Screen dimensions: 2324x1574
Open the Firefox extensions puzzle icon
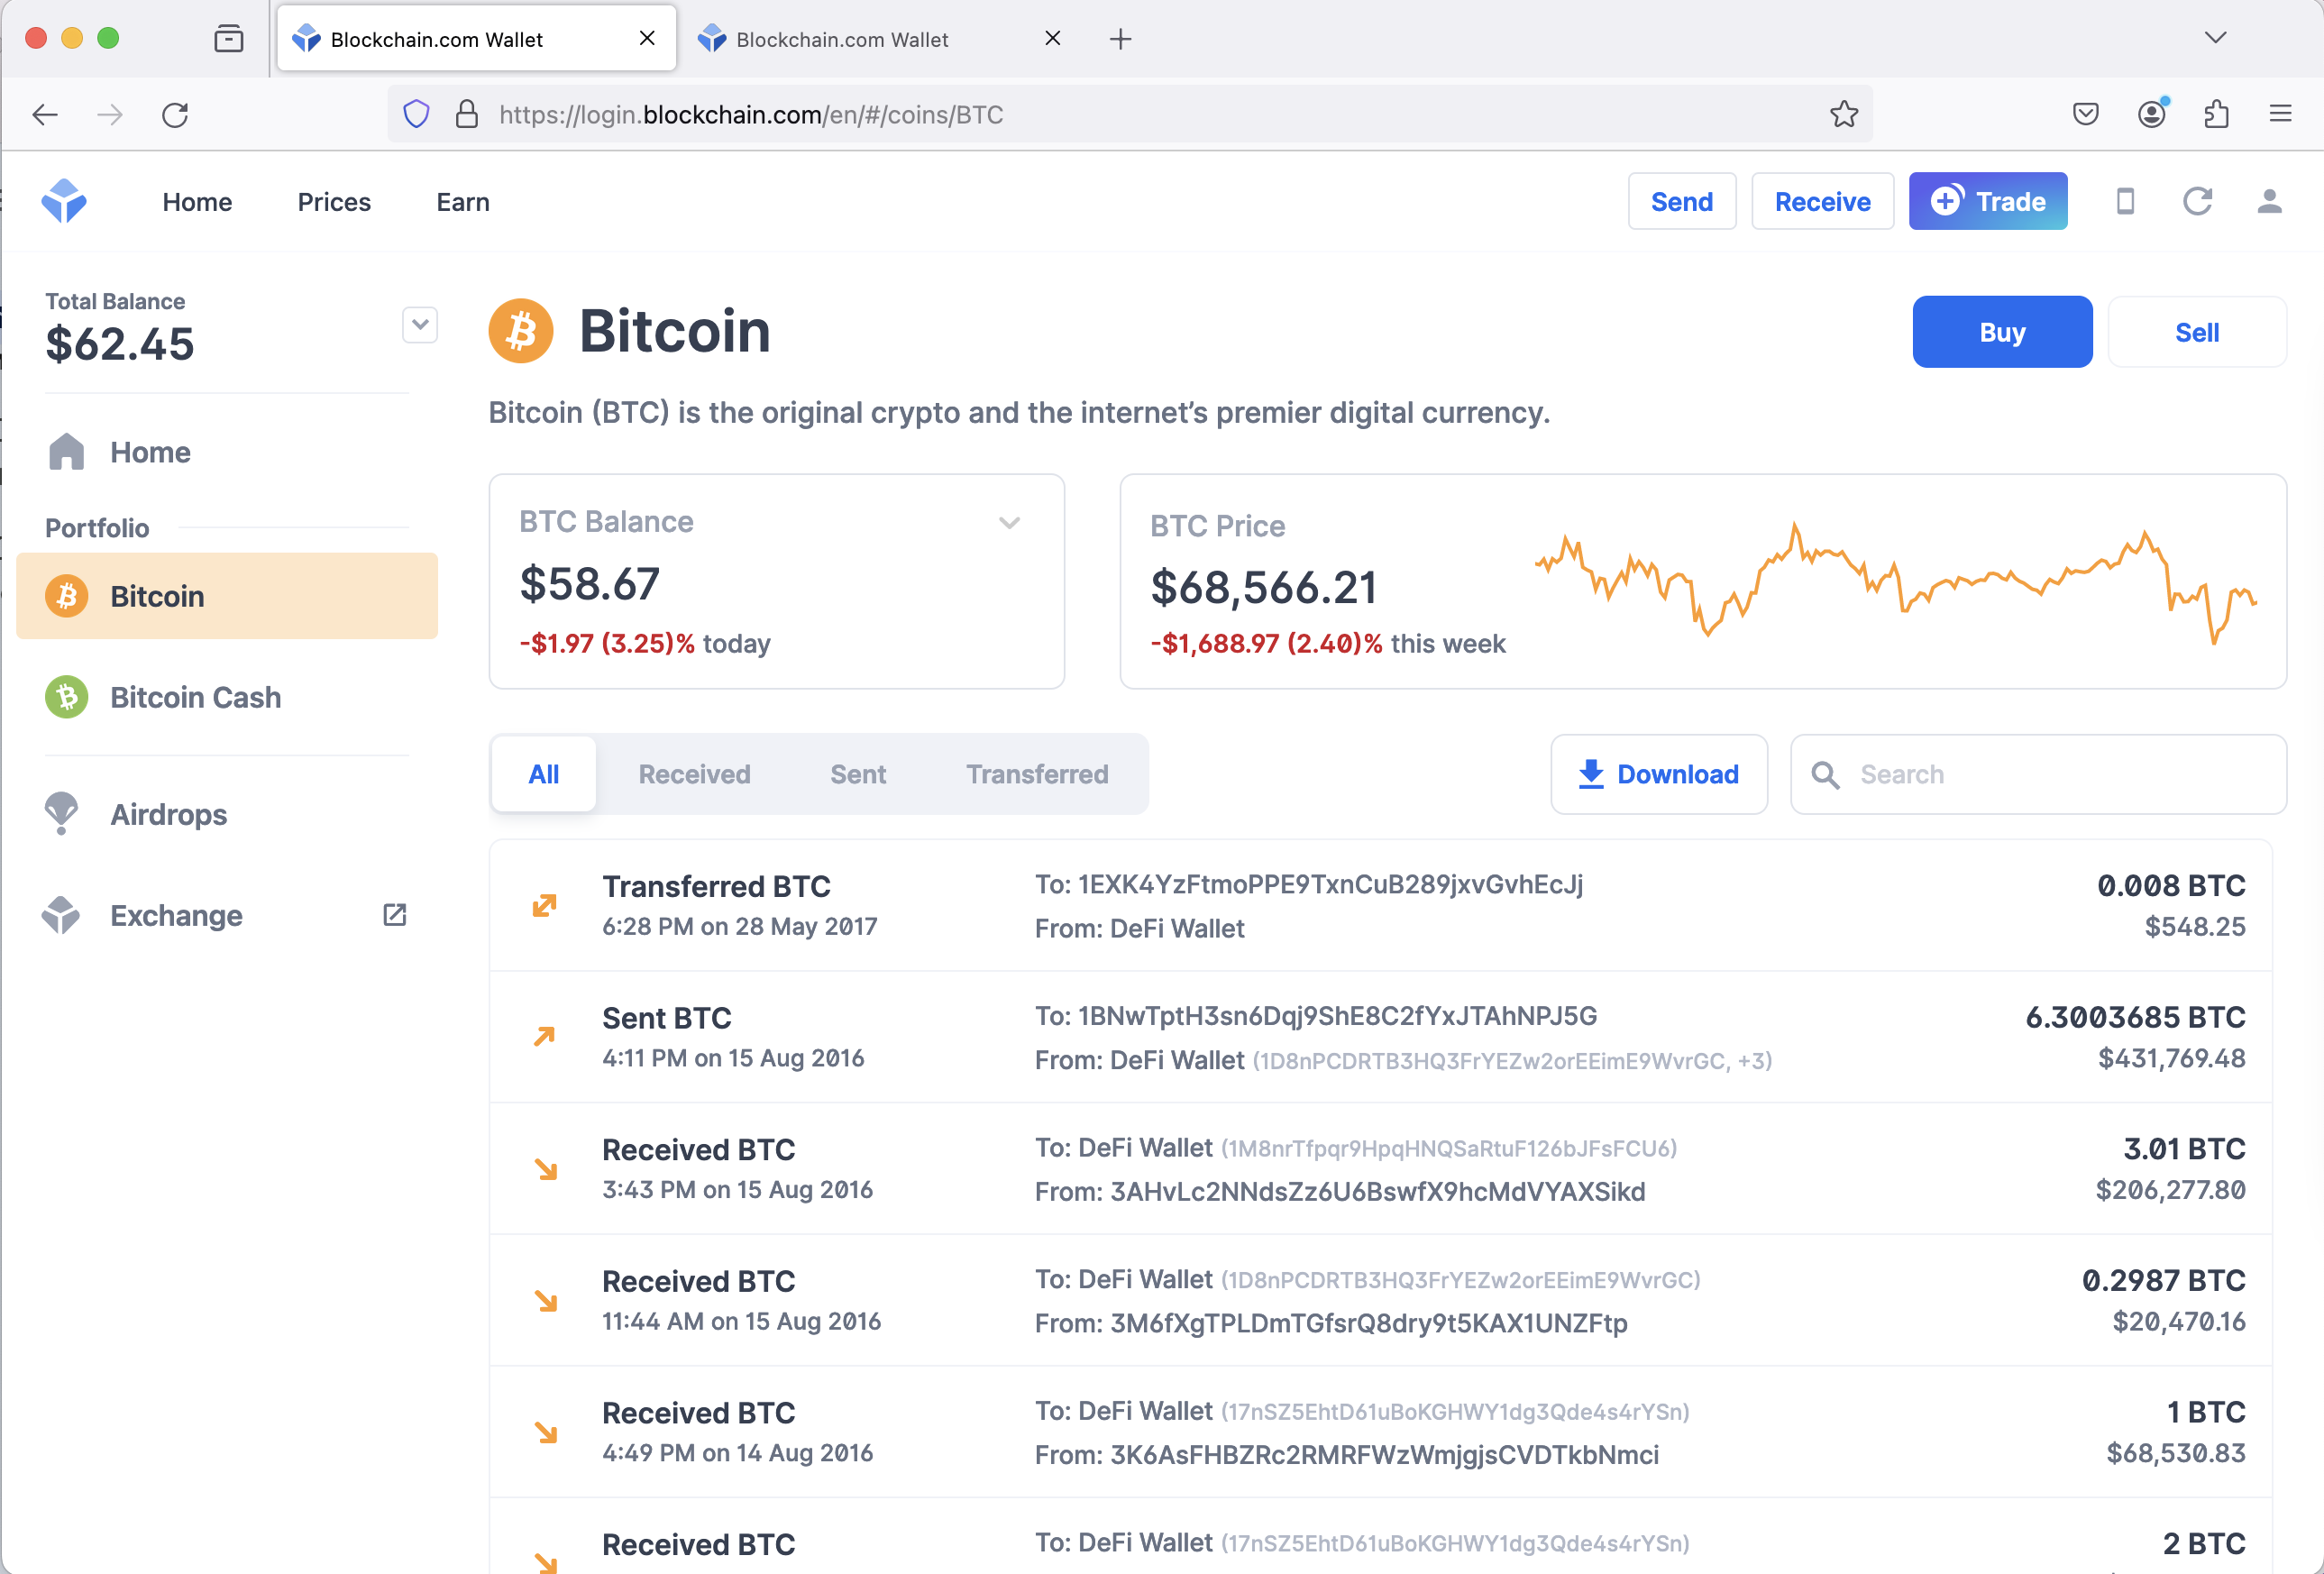2216,115
